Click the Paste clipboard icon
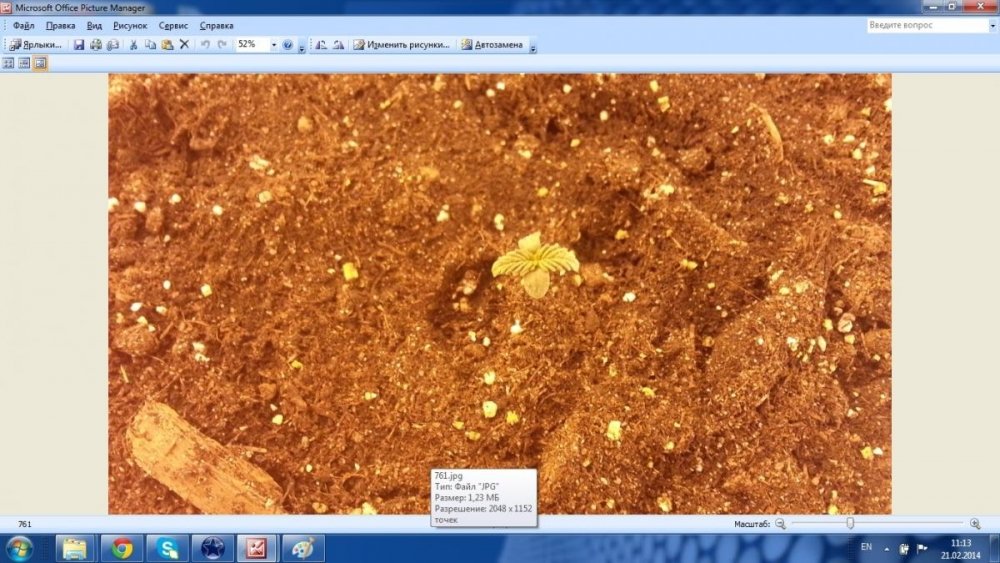Image resolution: width=1000 pixels, height=563 pixels. 167,45
